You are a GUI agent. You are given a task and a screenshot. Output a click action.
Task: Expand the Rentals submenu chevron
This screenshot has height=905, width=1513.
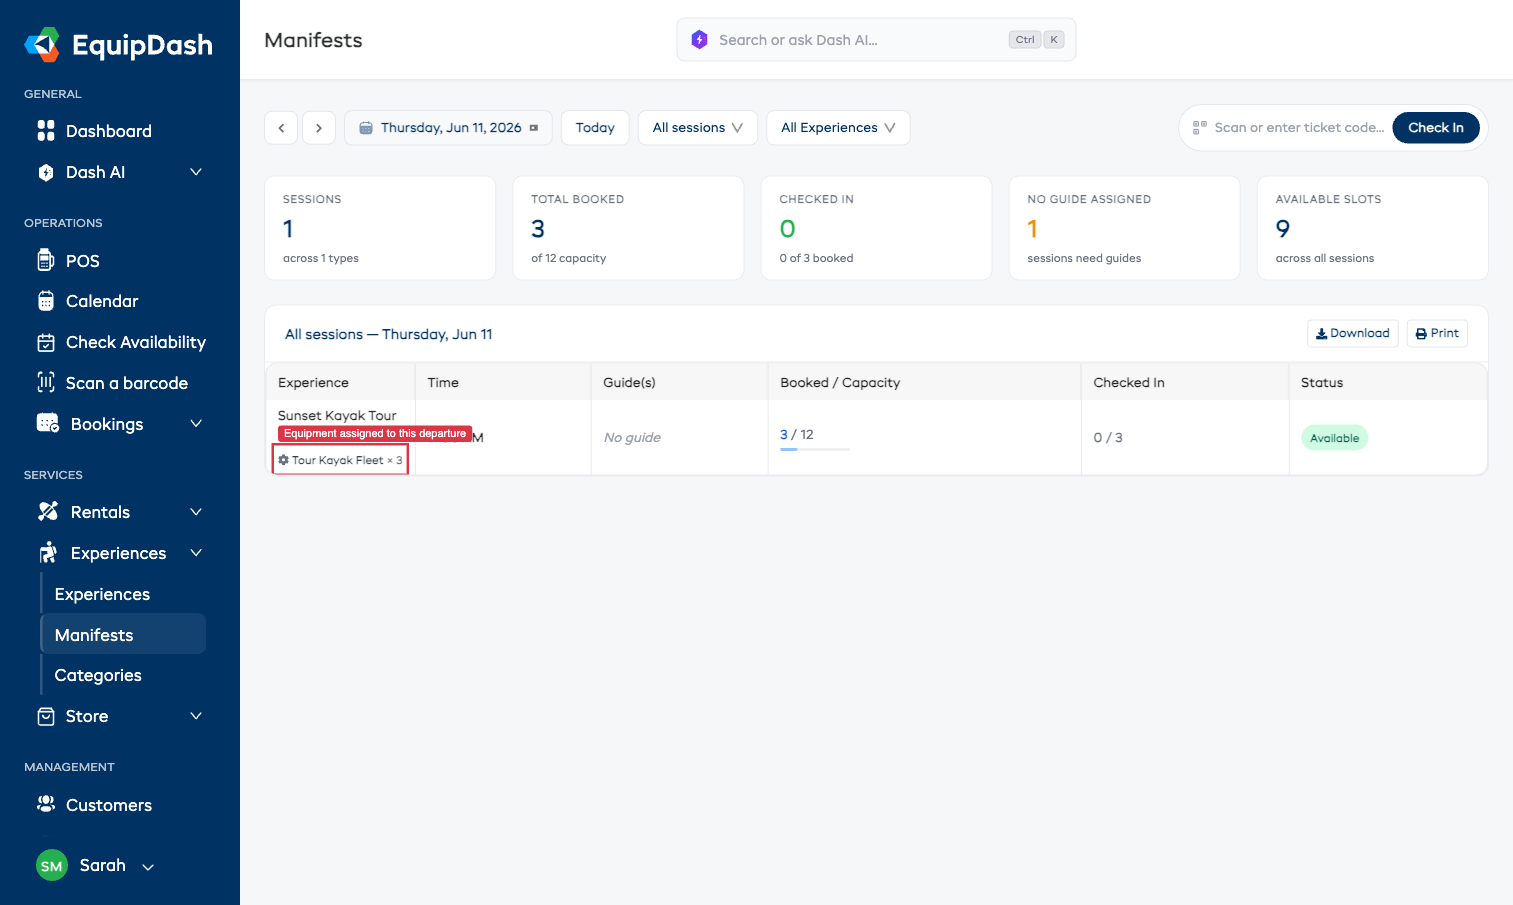[196, 512]
